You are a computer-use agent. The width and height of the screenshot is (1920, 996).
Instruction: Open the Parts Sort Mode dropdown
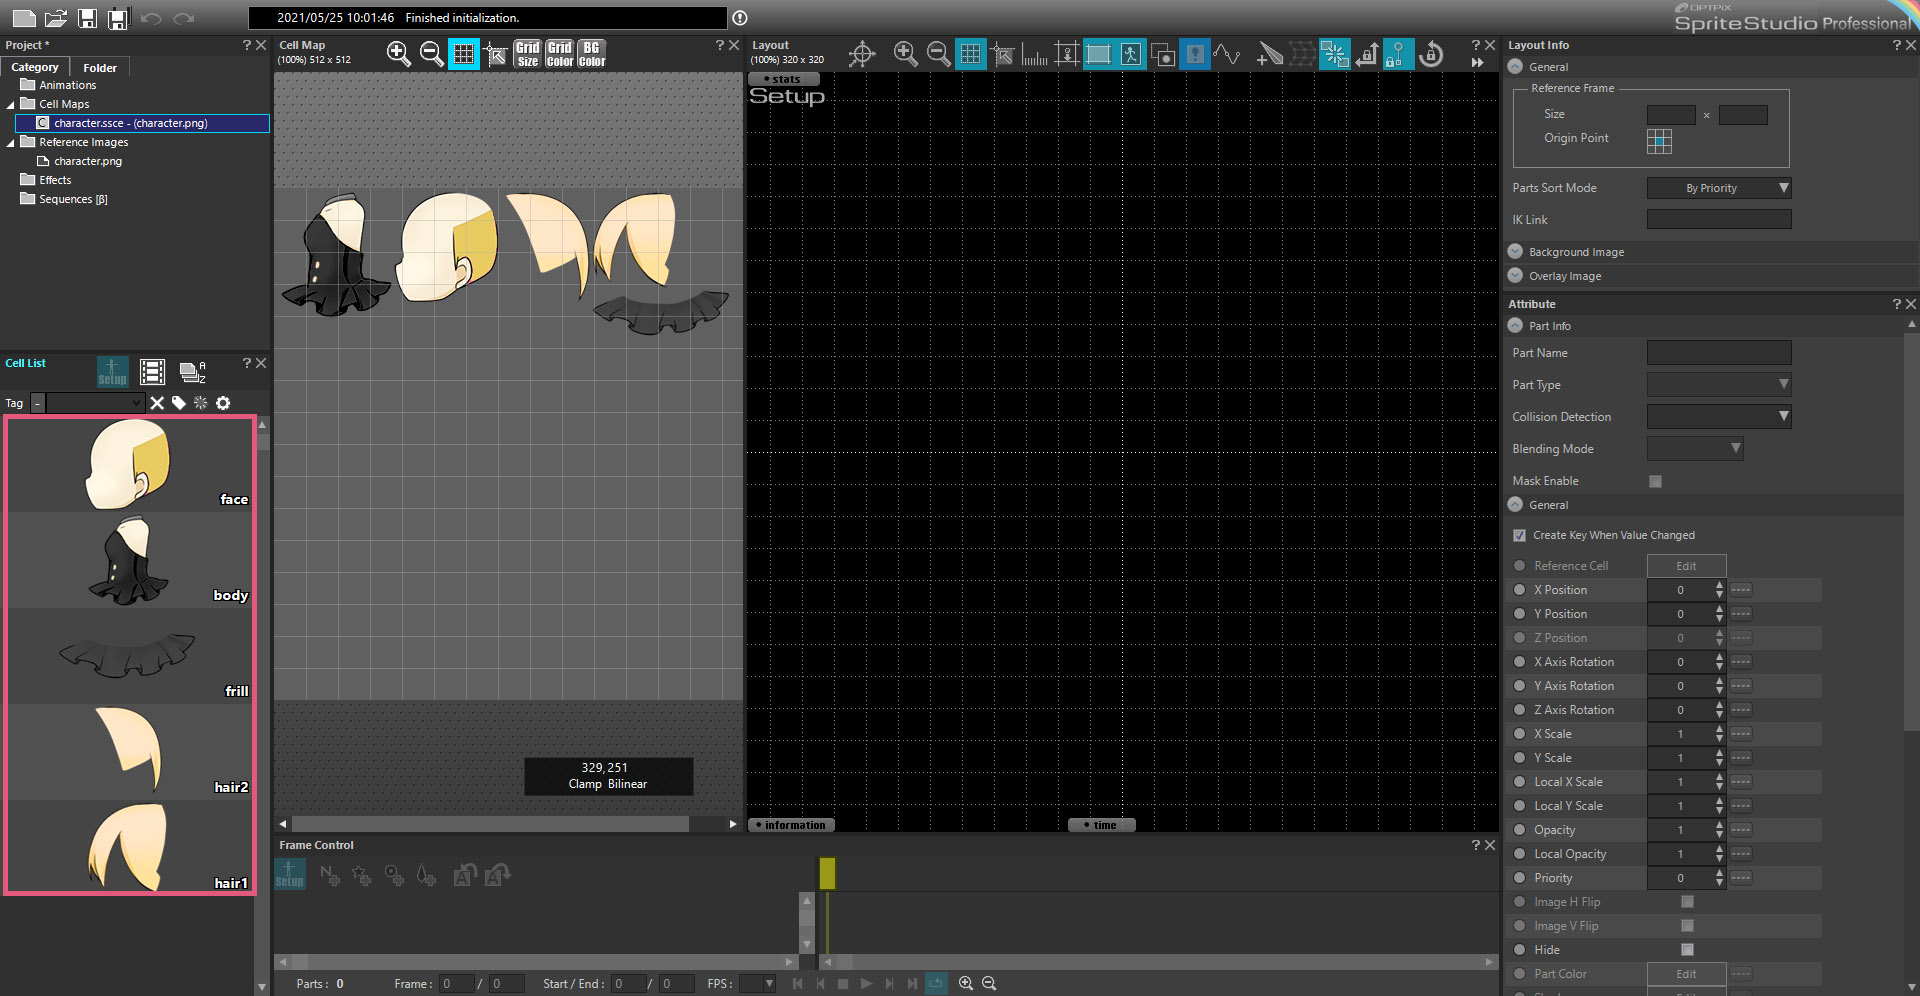(x=1719, y=188)
